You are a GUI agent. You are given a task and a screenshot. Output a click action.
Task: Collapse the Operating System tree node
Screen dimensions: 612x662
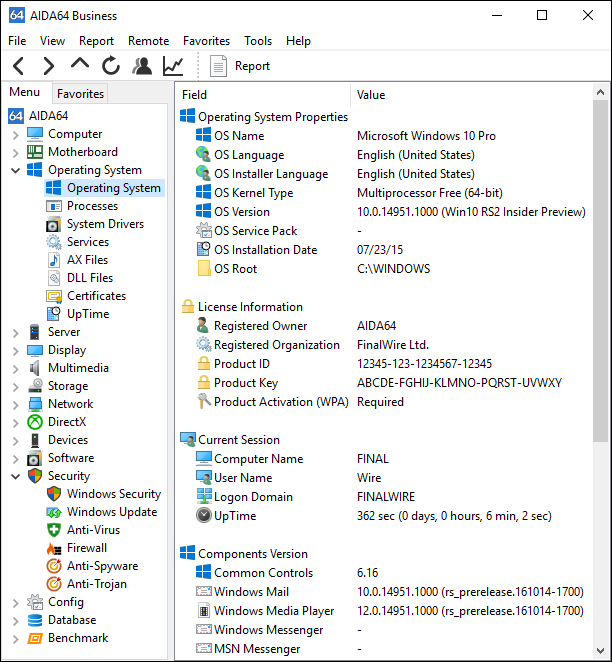tap(15, 170)
